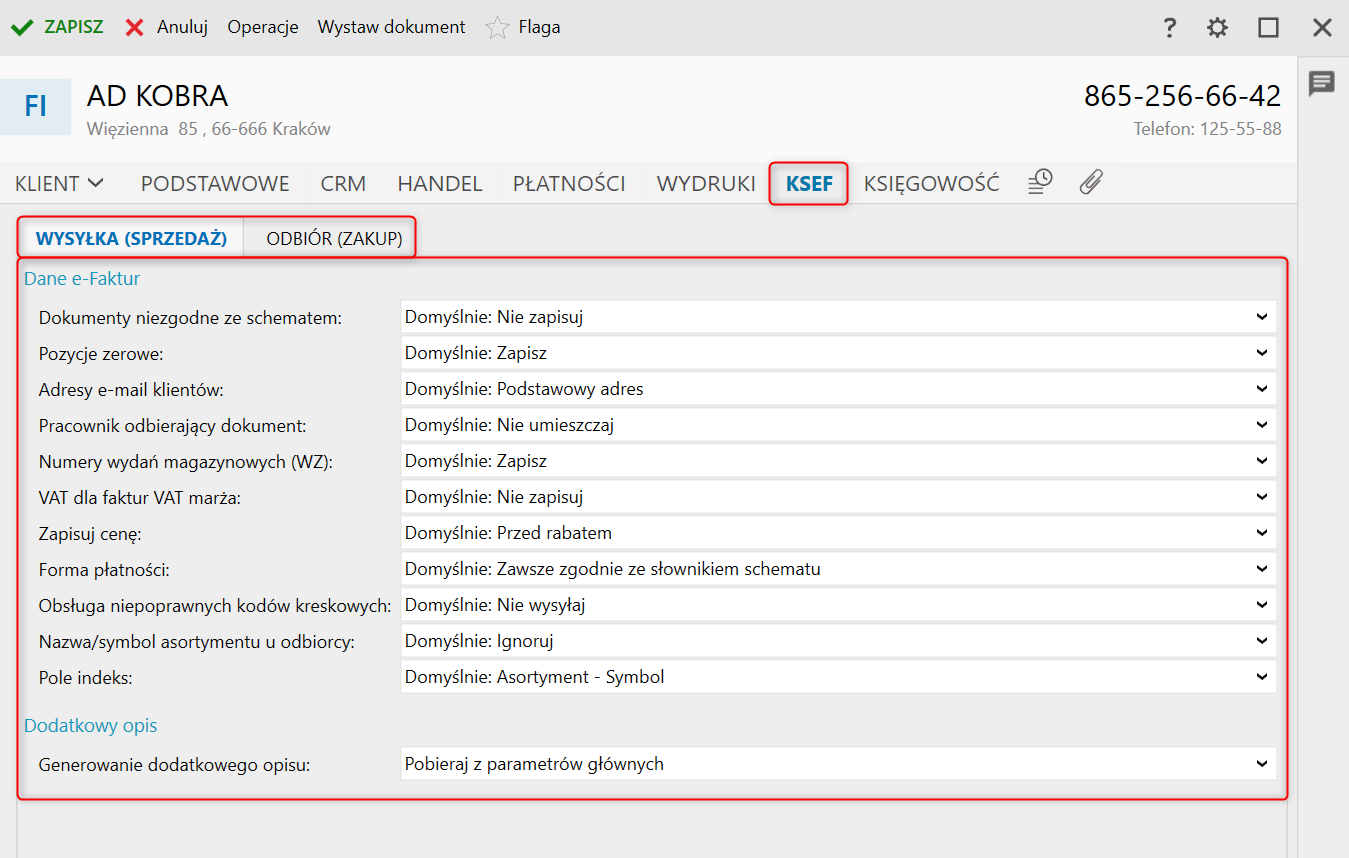
Task: Open the Operacje menu
Action: pyautogui.click(x=263, y=27)
